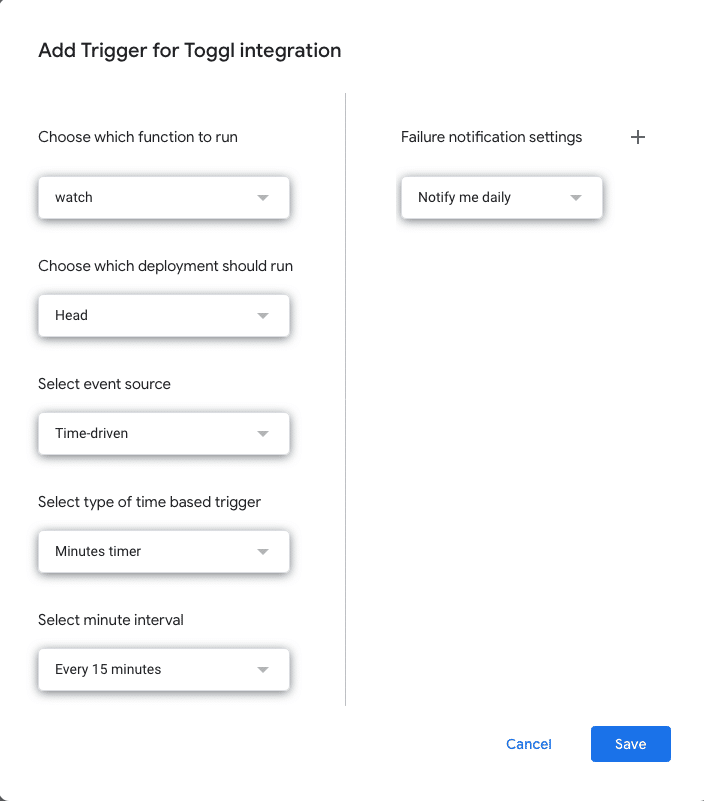
Task: Open the event source dropdown Time-driven
Action: 164,434
